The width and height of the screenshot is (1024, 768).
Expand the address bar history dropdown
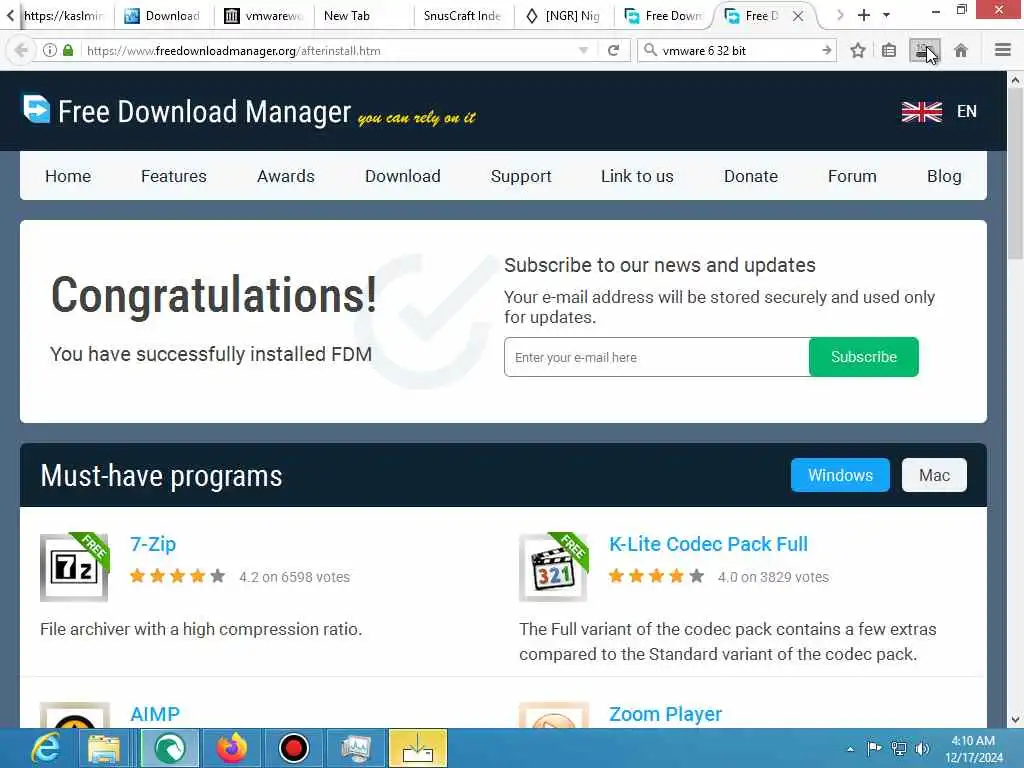(583, 50)
